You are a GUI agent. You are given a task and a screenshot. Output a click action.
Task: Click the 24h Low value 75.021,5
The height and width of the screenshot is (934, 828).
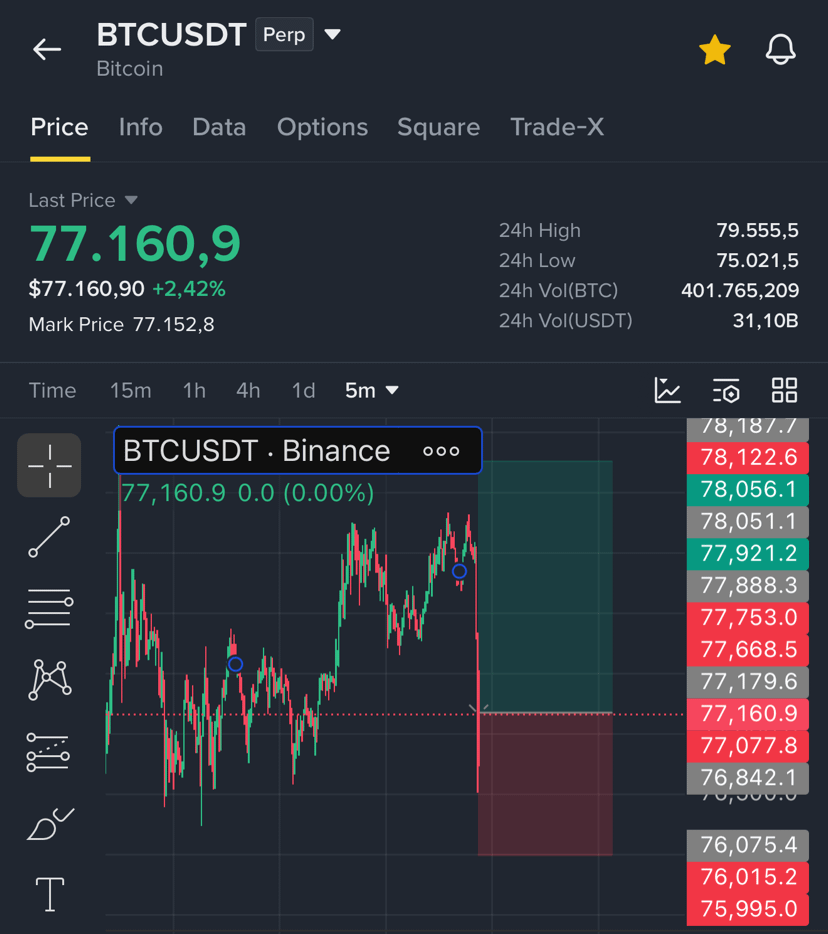pos(757,260)
